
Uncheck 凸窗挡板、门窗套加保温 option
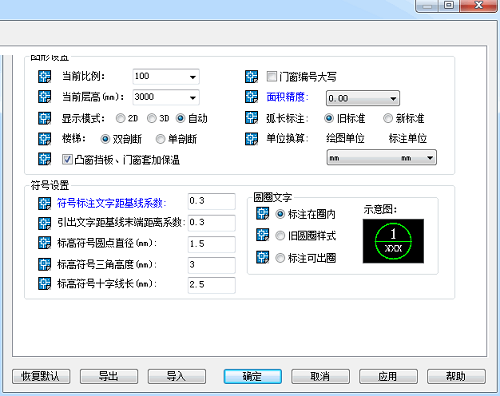[67, 159]
